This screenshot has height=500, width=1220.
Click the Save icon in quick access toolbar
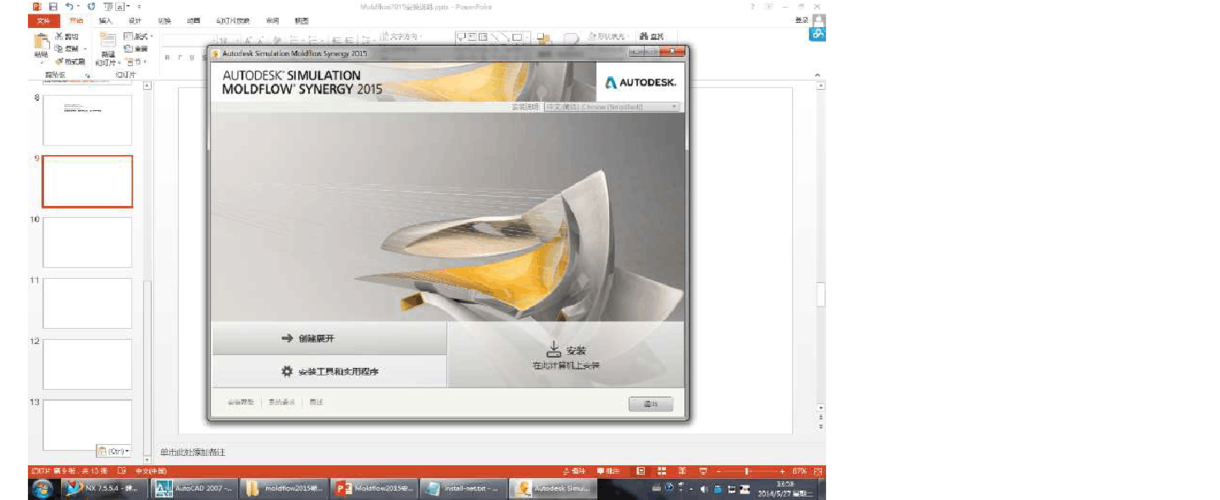pos(53,6)
